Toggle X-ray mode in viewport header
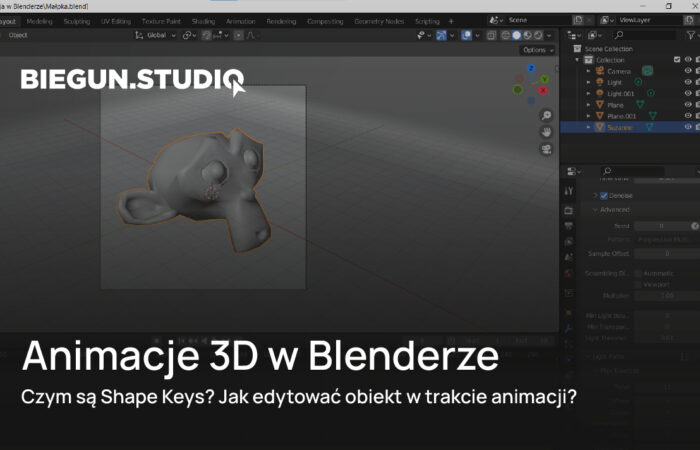Viewport: 700px width, 450px height. tap(491, 35)
